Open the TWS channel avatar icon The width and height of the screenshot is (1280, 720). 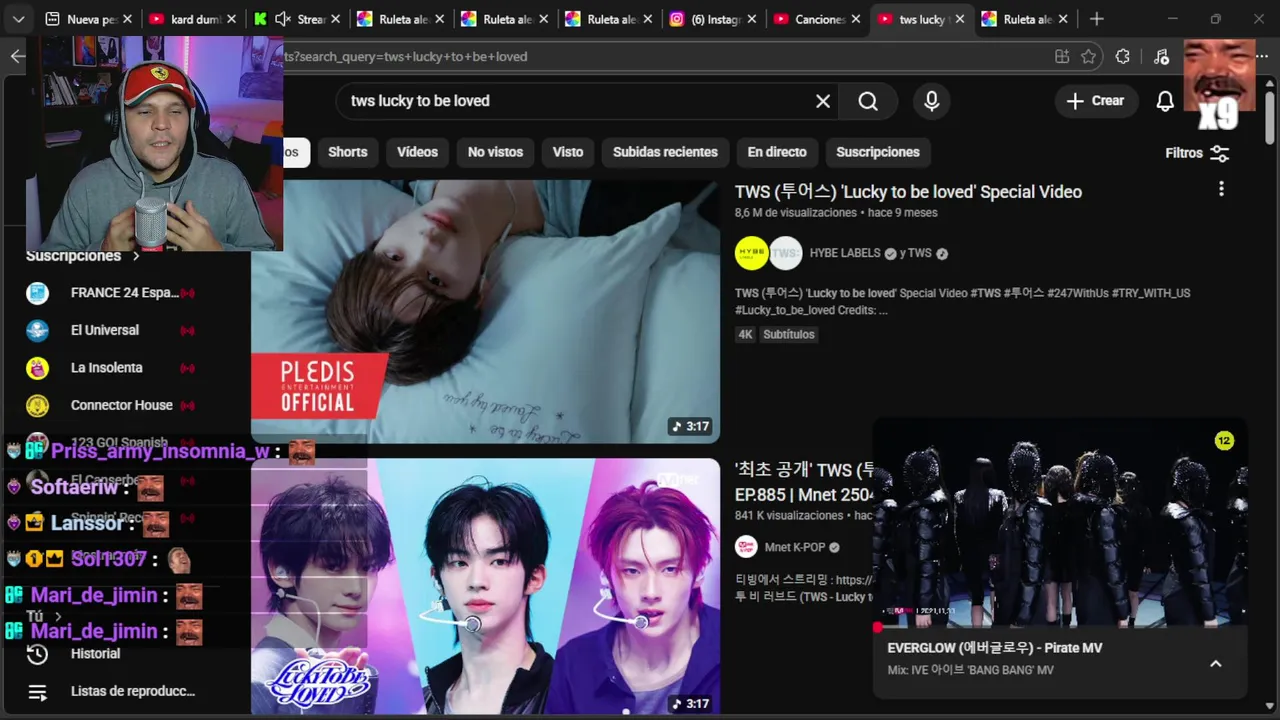click(786, 253)
